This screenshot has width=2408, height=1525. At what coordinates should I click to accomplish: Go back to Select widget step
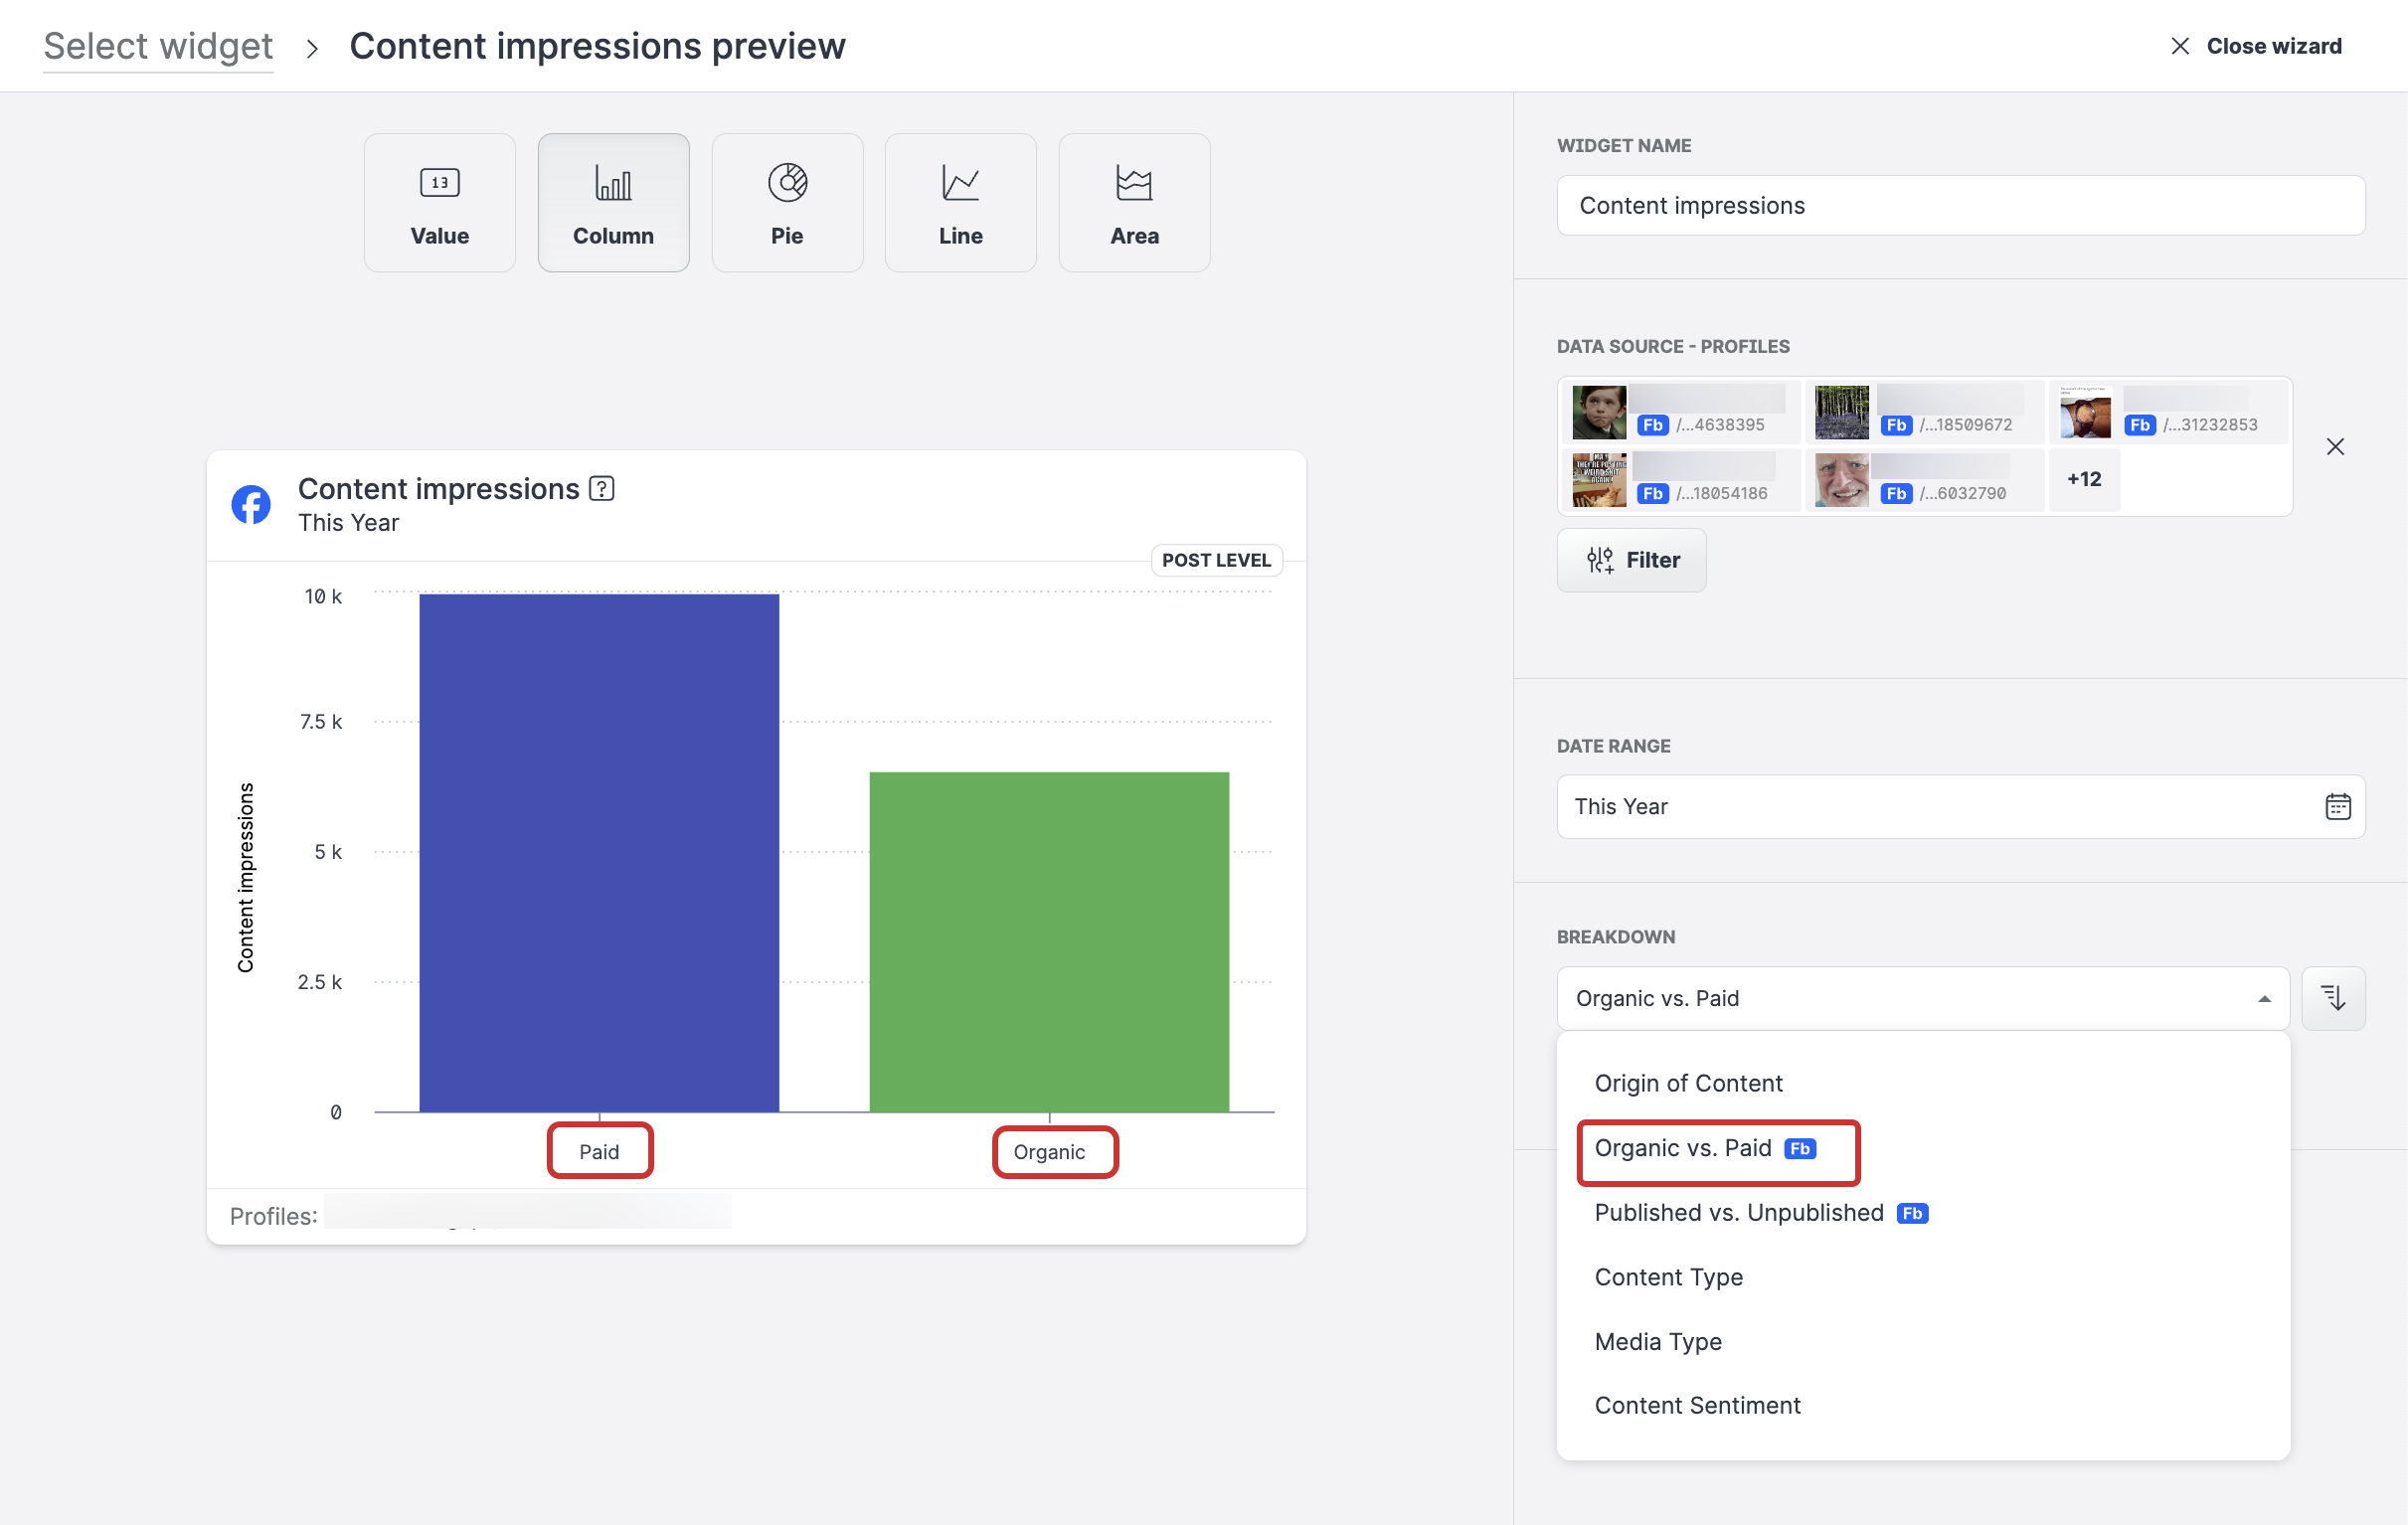(x=158, y=46)
